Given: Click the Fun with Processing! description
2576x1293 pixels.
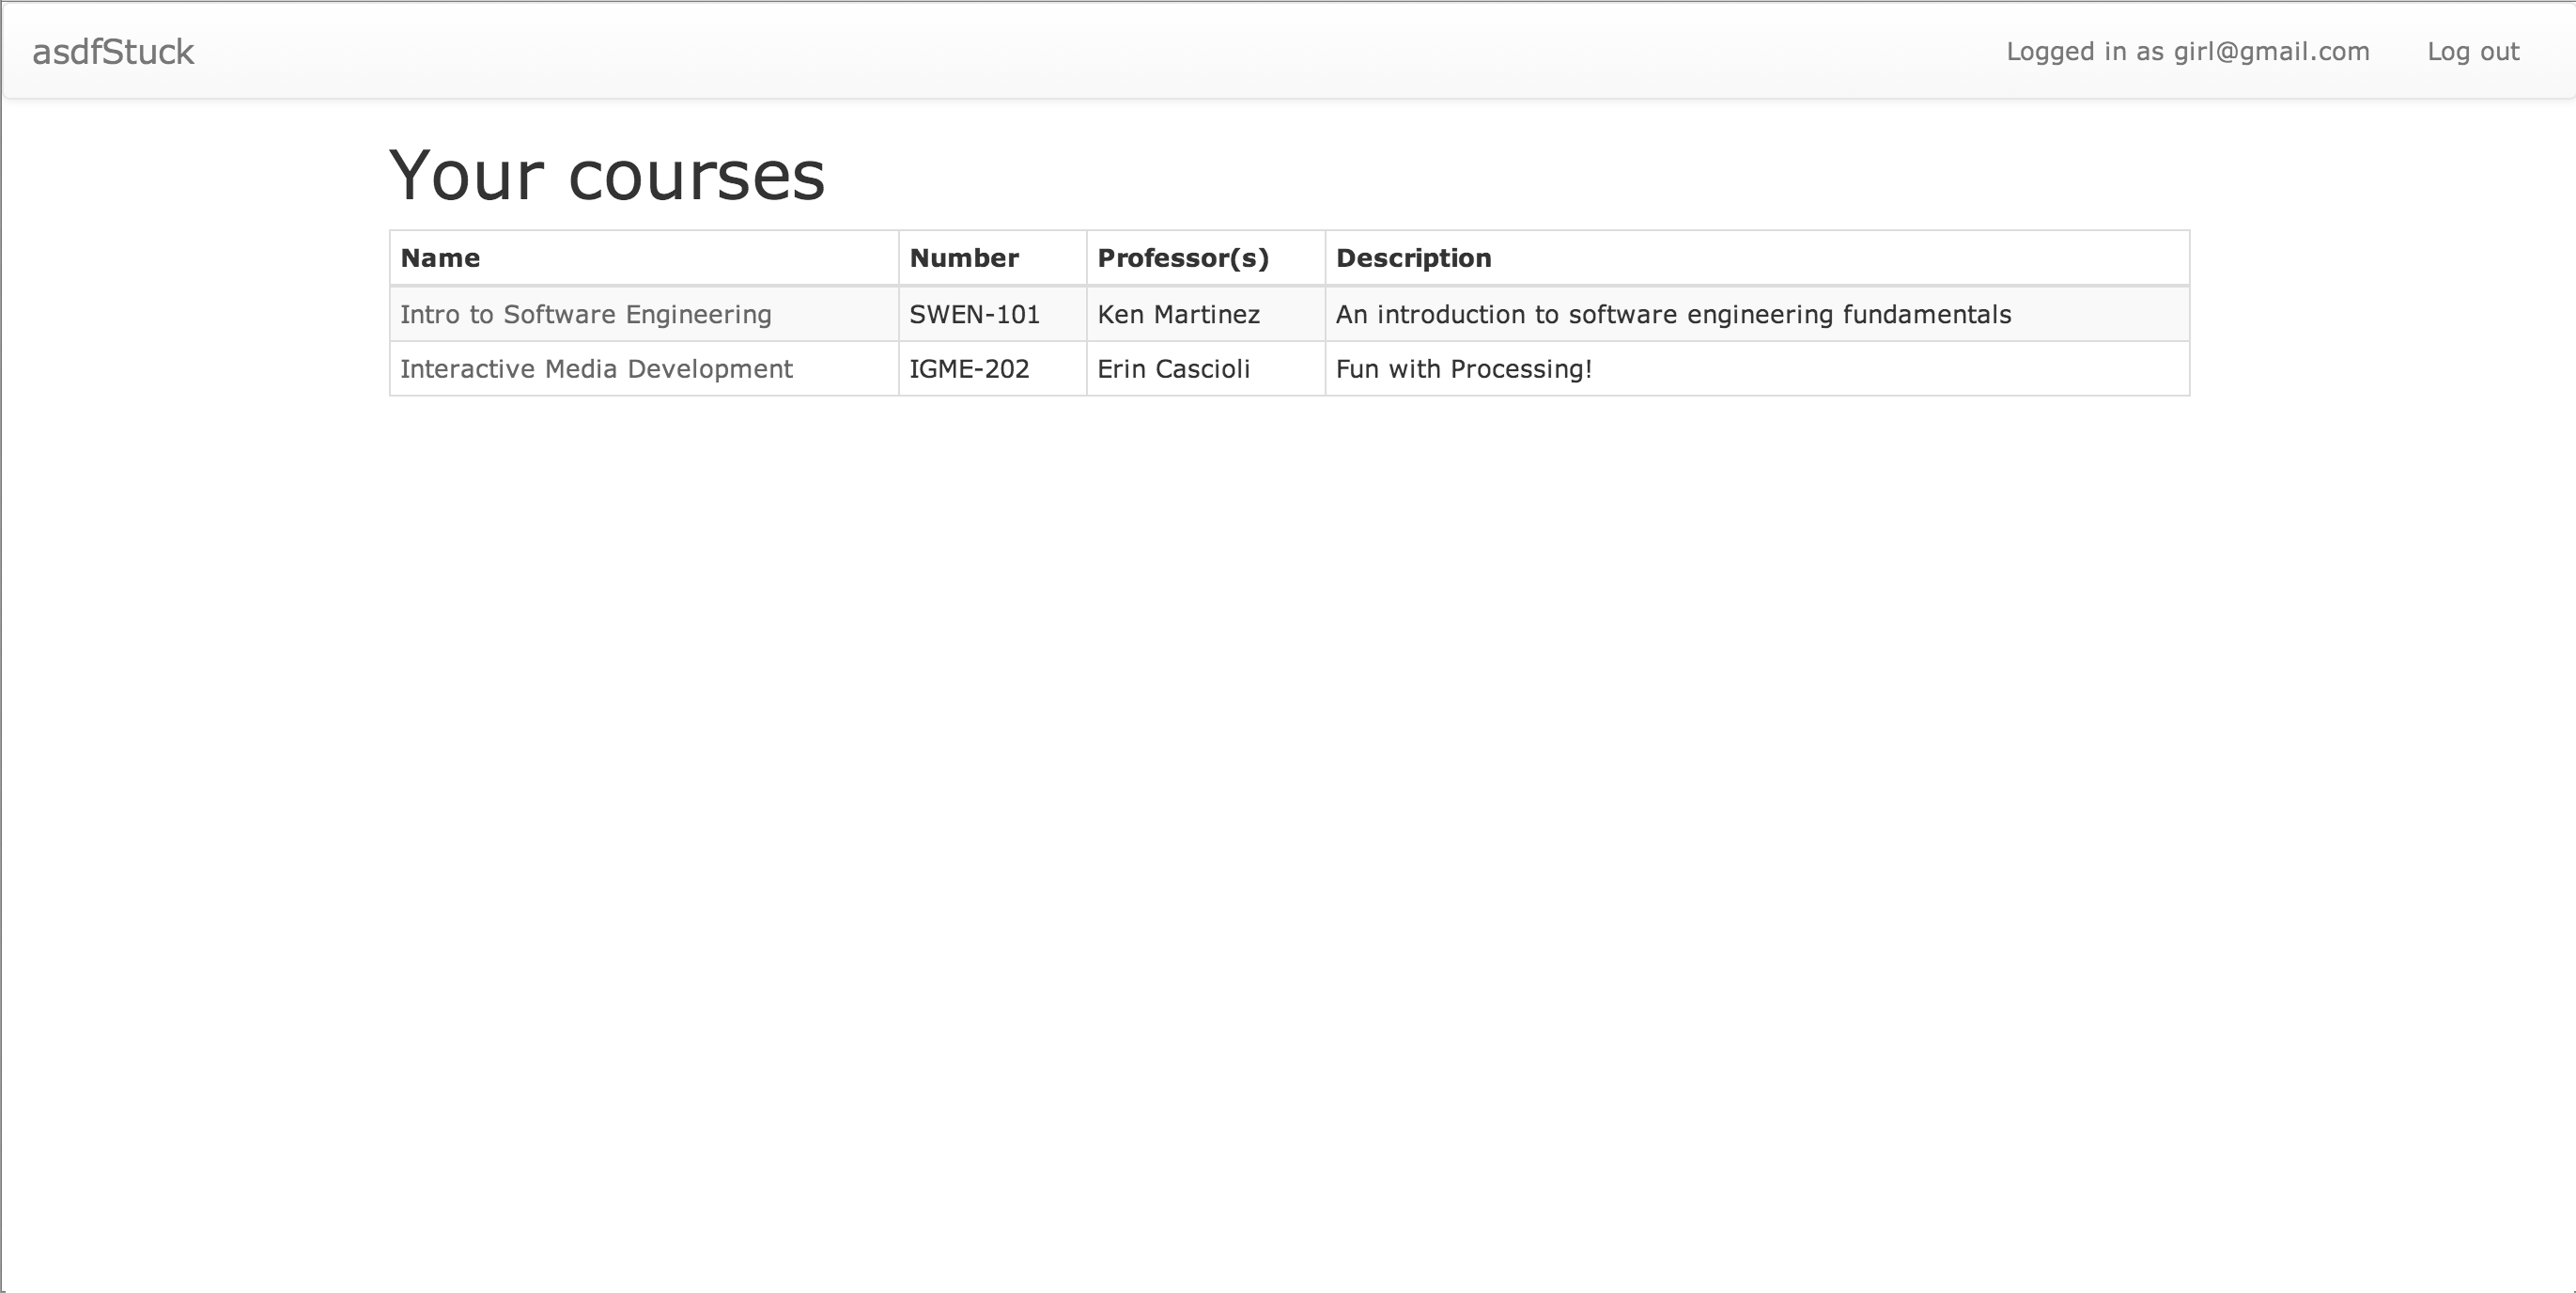Looking at the screenshot, I should coord(1463,369).
